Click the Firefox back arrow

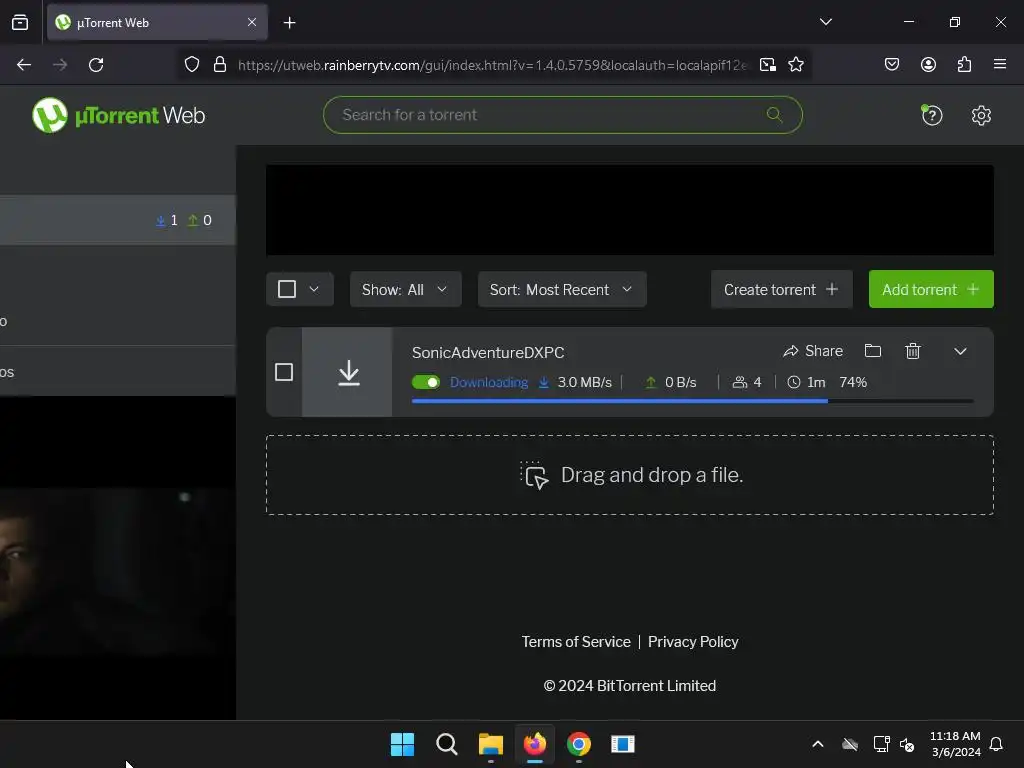(24, 65)
